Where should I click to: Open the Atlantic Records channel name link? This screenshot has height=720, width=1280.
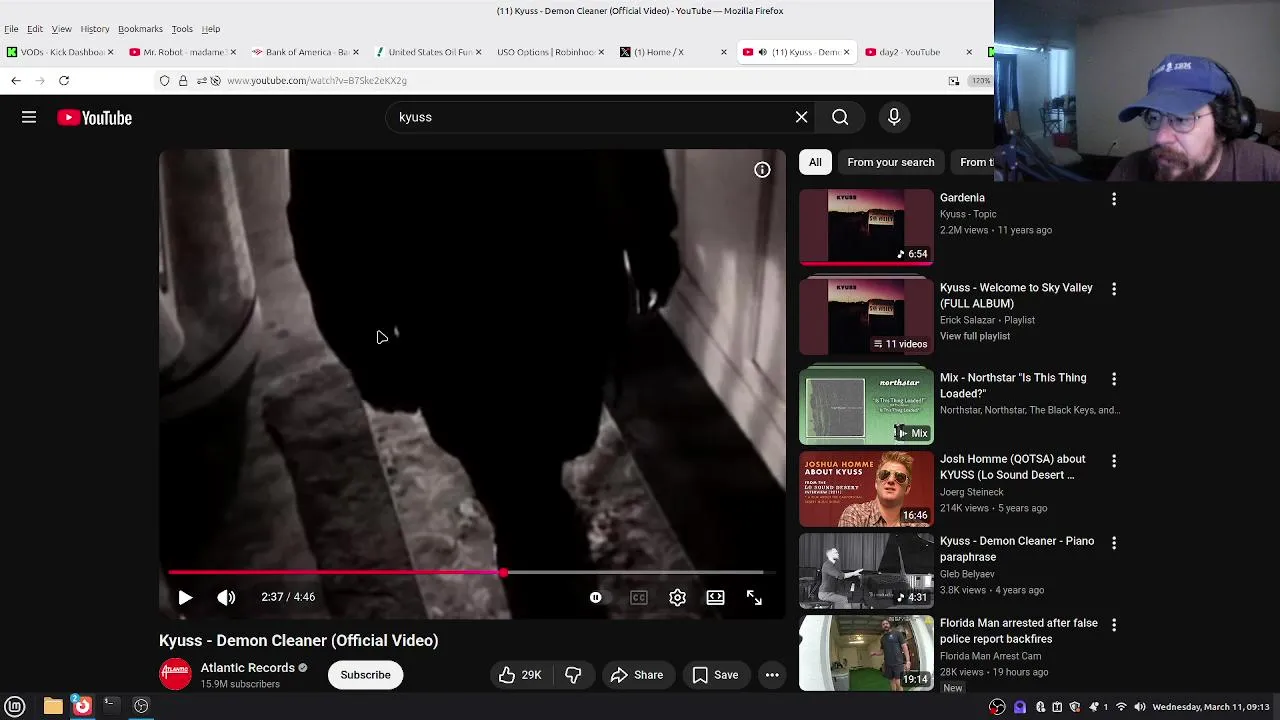(247, 668)
